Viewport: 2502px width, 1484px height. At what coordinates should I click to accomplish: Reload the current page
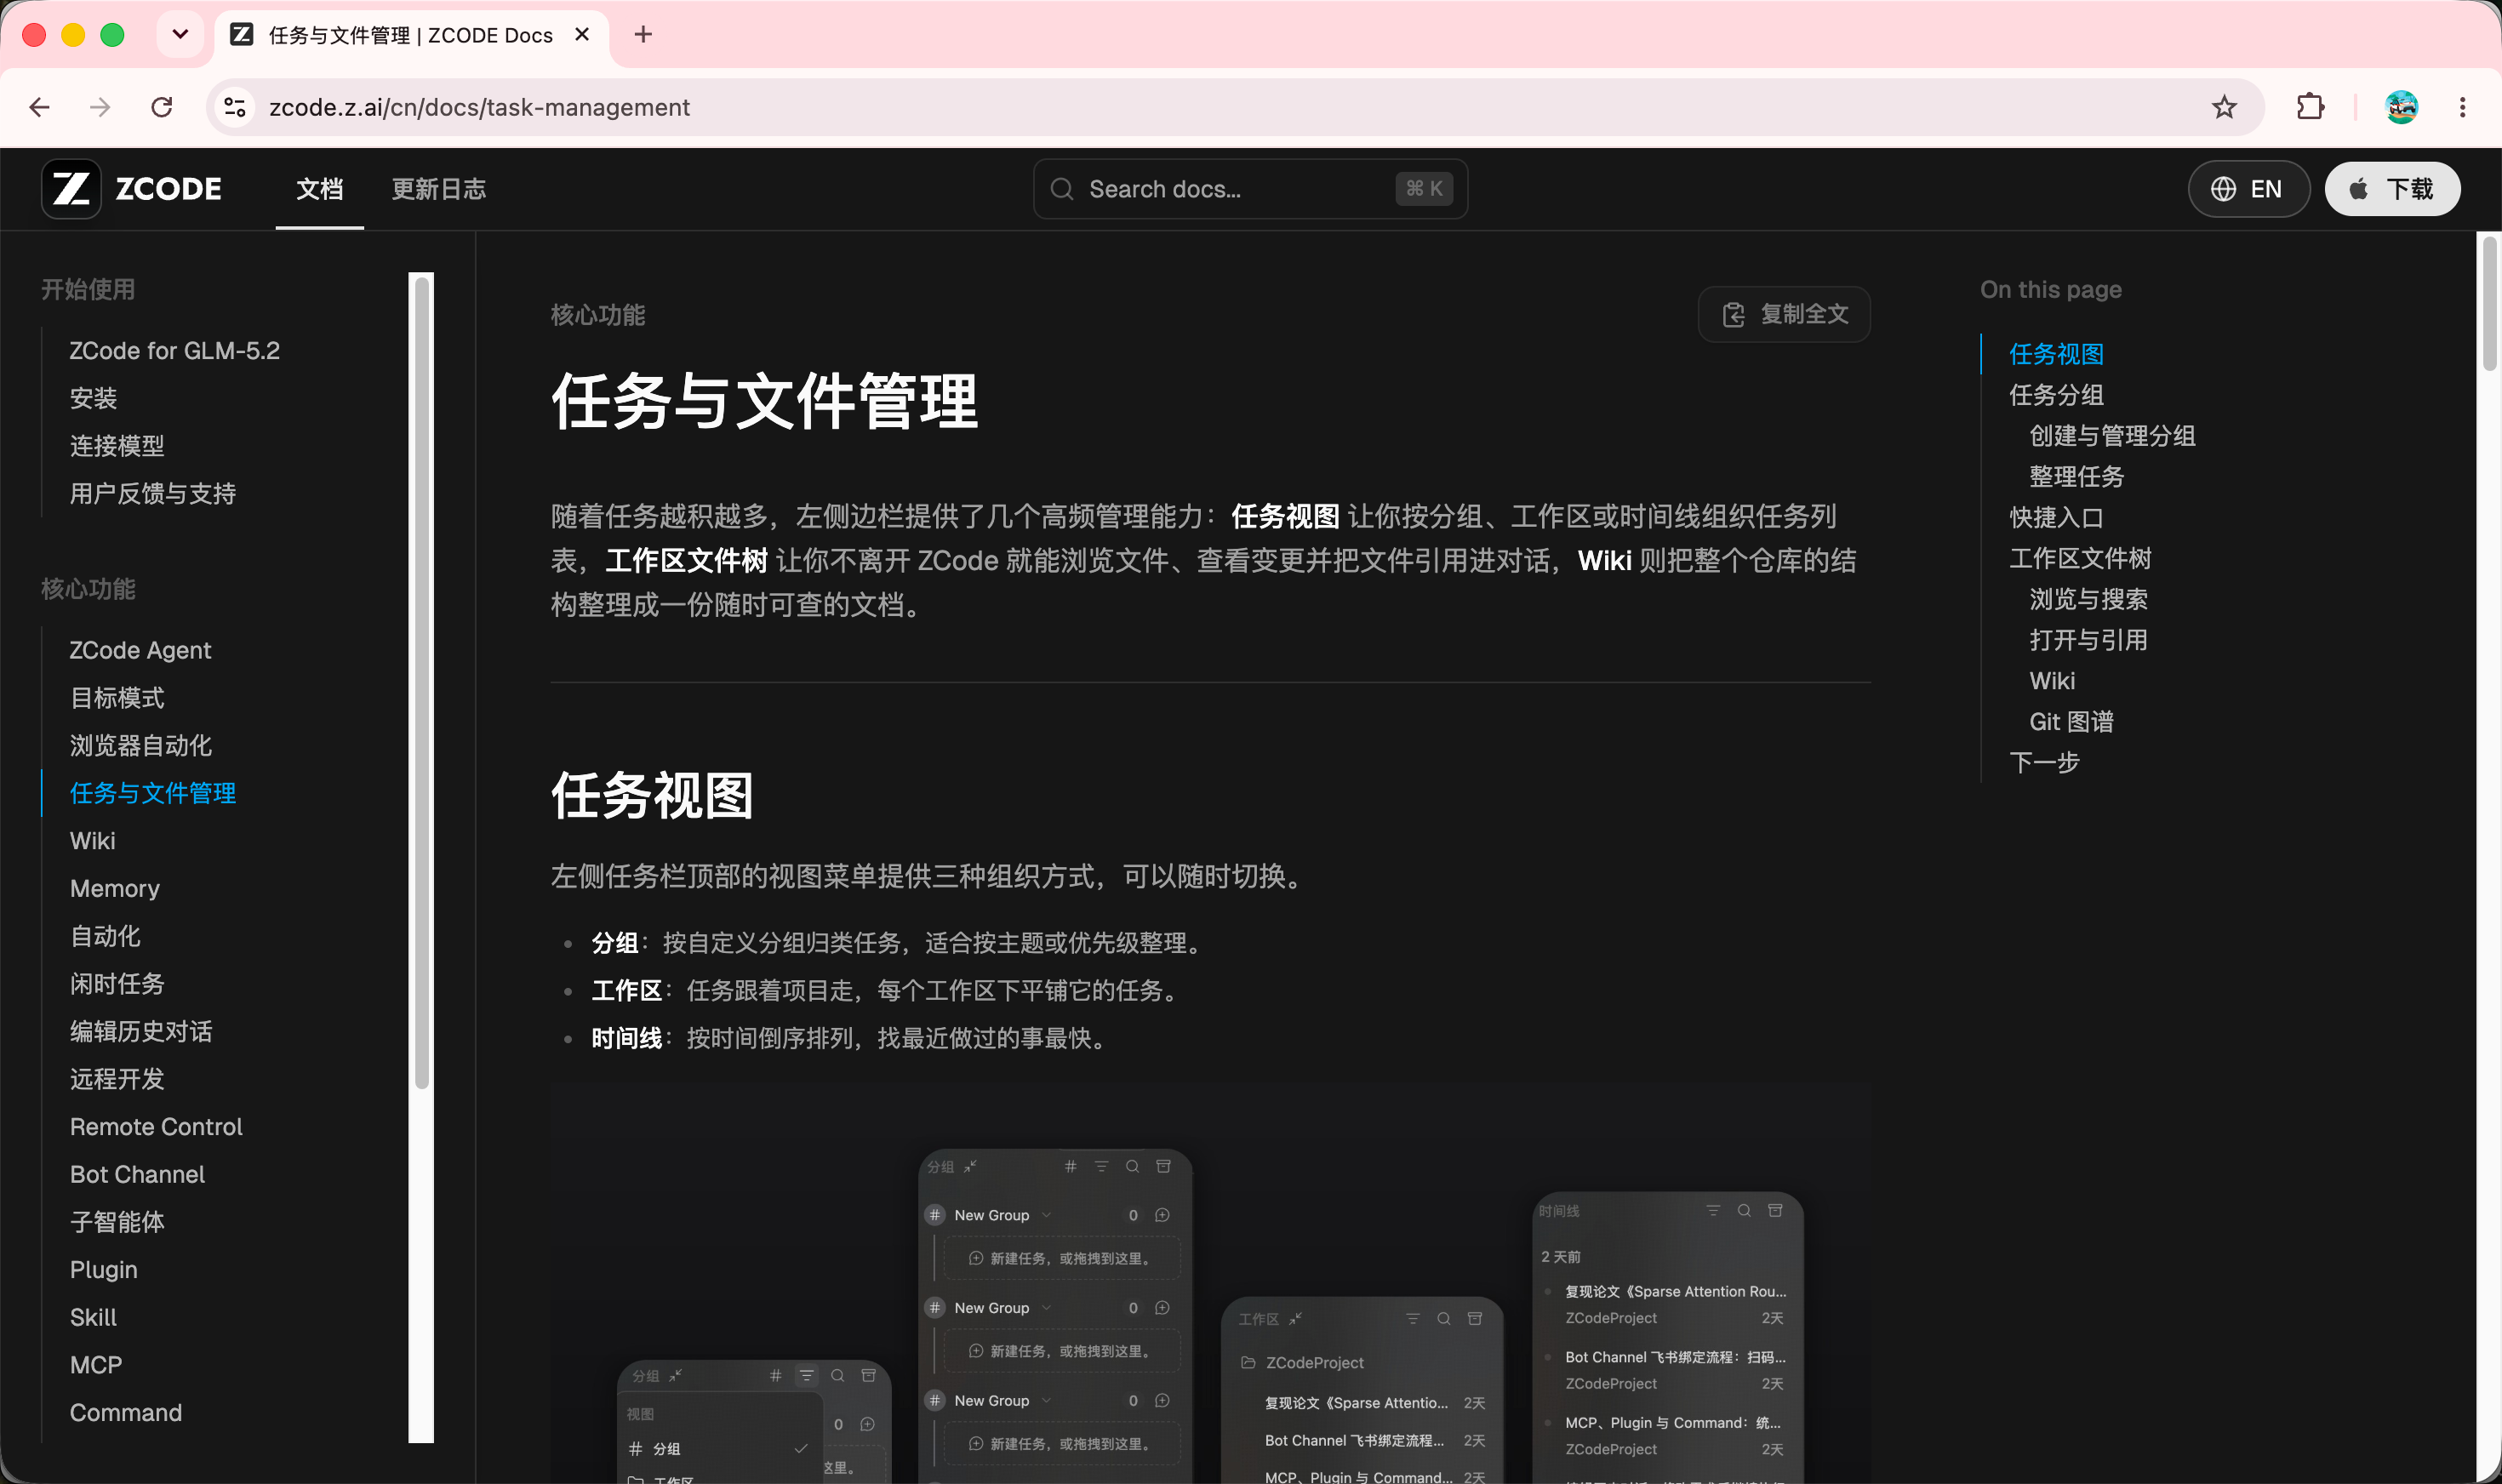tap(162, 107)
